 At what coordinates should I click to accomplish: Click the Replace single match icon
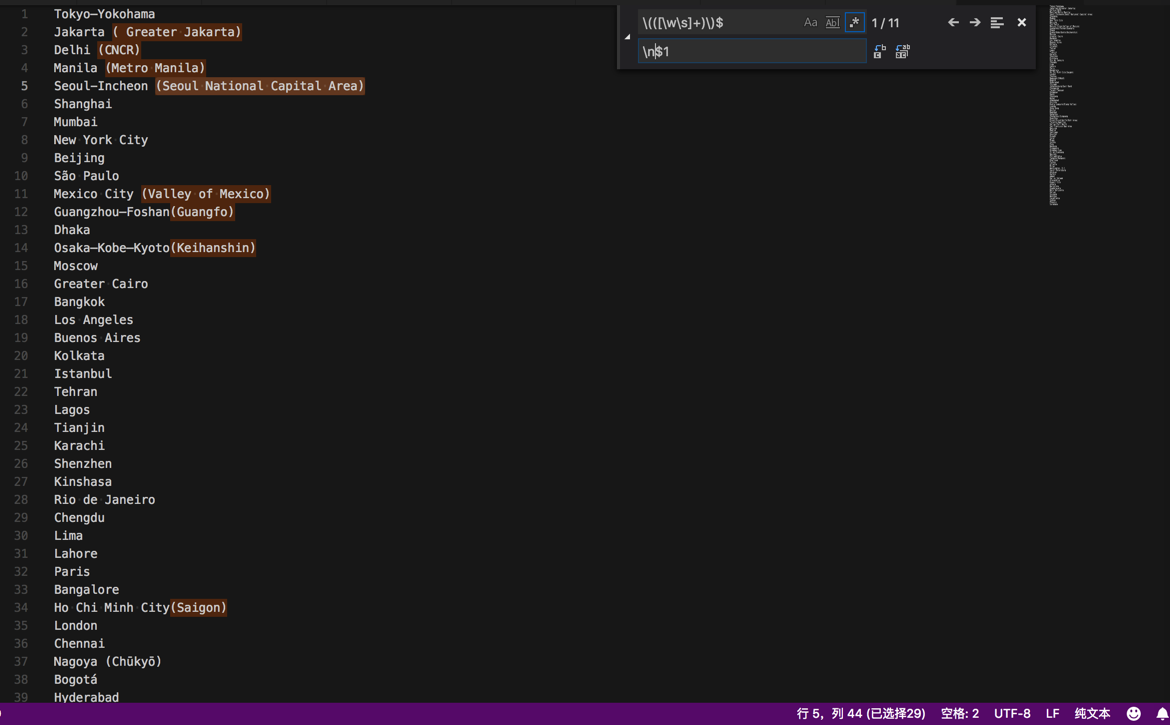tap(880, 51)
